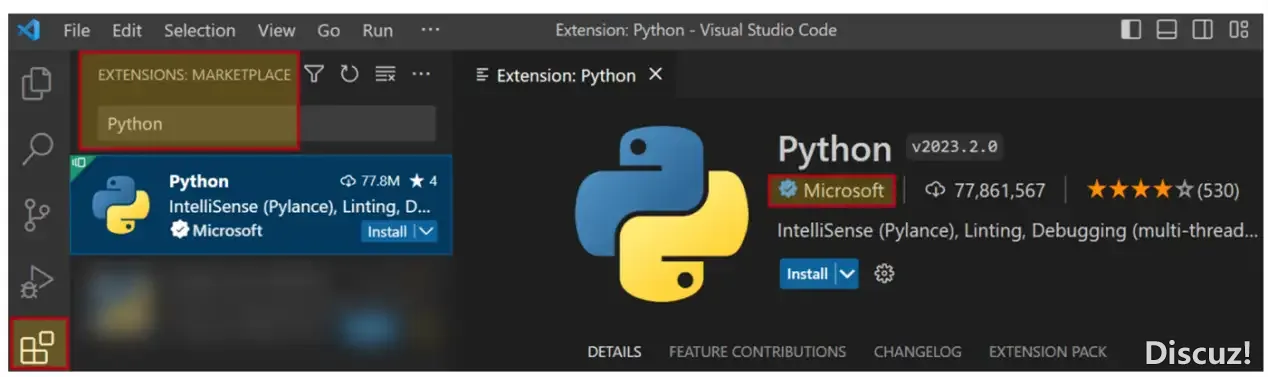Open the View menu

click(276, 30)
